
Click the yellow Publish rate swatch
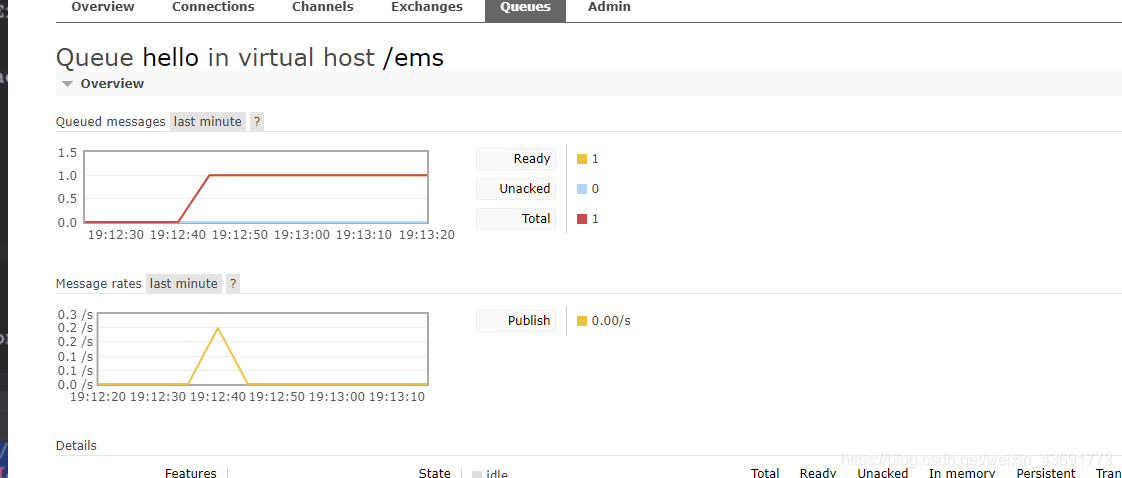[582, 321]
